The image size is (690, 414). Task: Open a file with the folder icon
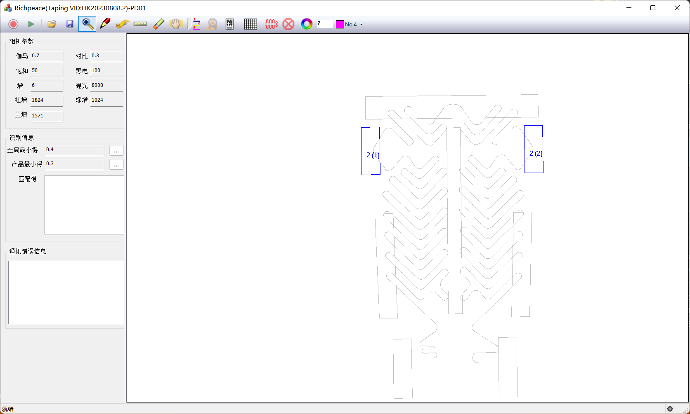[x=51, y=23]
